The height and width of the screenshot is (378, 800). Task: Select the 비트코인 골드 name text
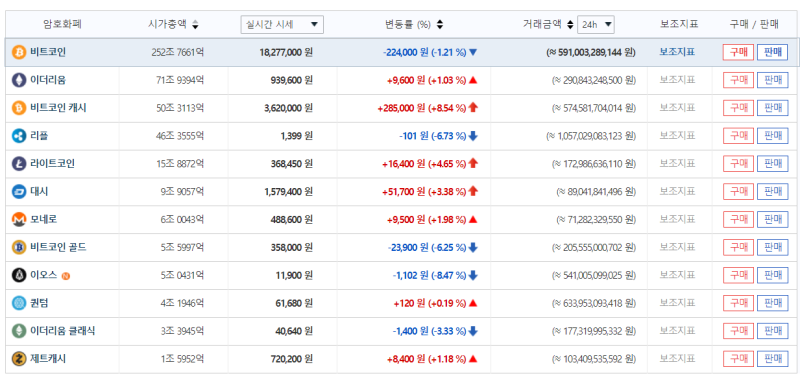(x=58, y=247)
